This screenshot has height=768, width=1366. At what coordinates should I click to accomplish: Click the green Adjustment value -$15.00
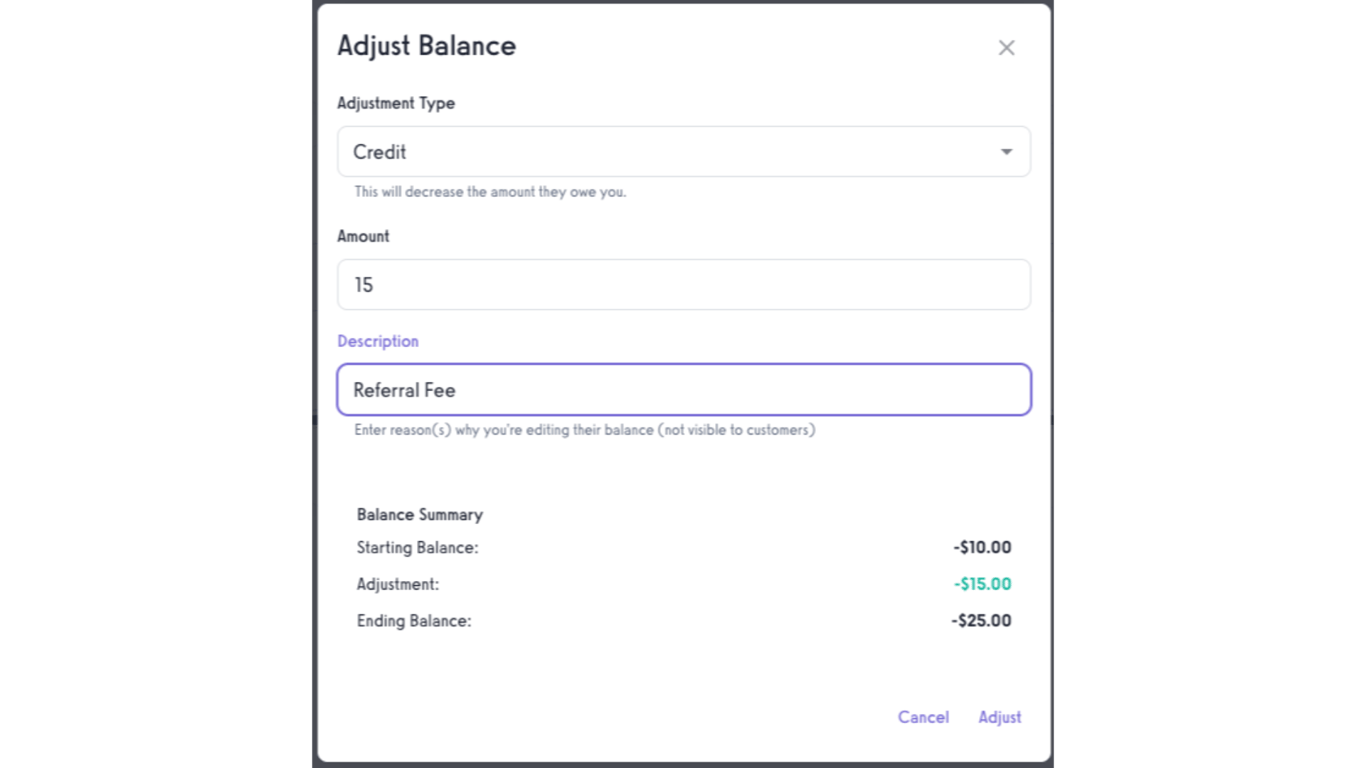tap(981, 584)
